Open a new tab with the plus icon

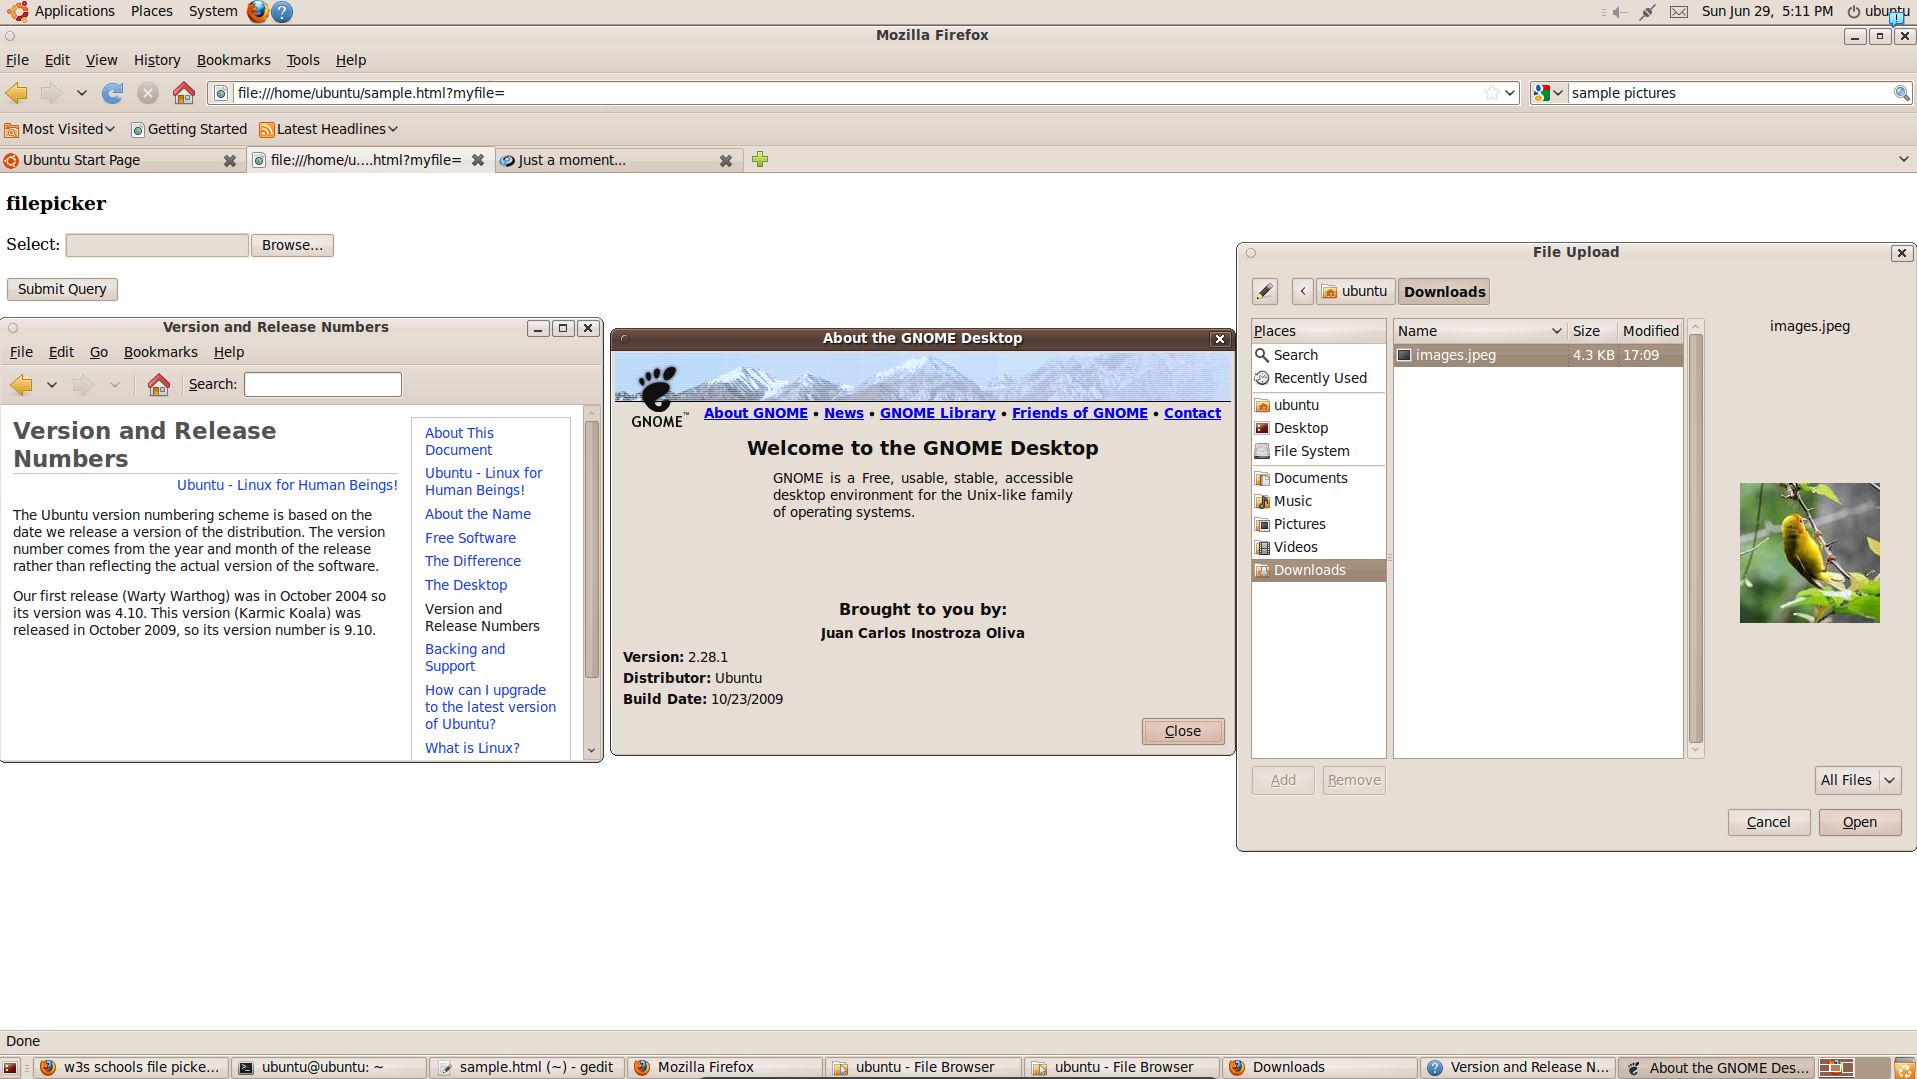pos(760,159)
